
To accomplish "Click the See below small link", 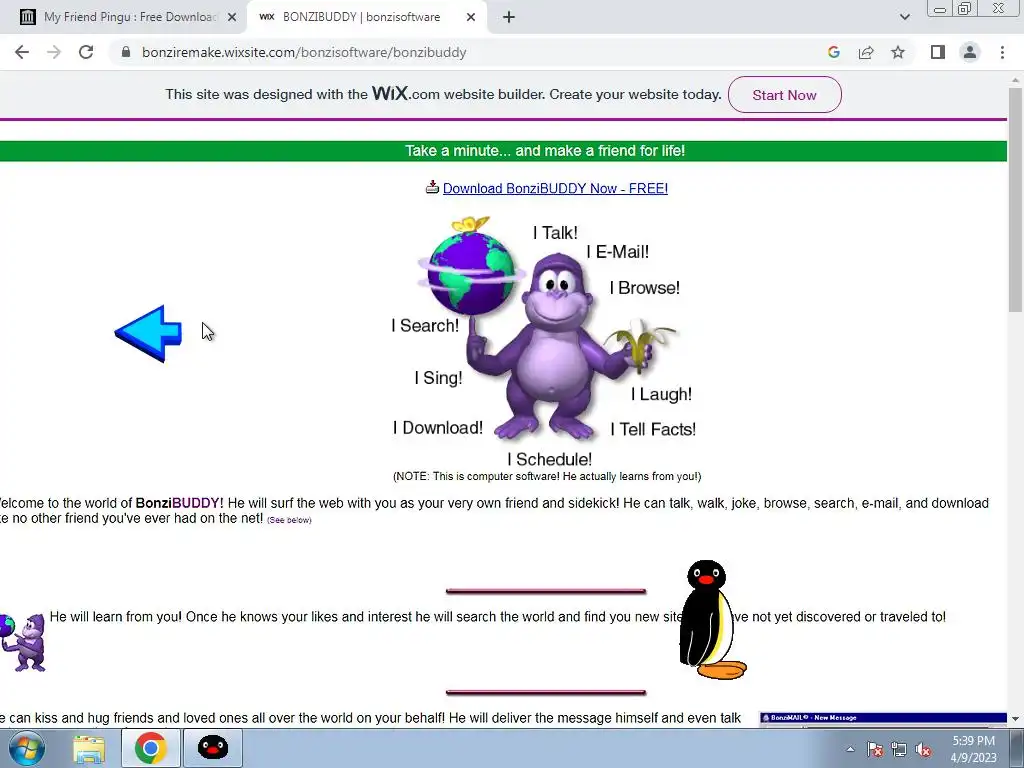I will [x=289, y=520].
